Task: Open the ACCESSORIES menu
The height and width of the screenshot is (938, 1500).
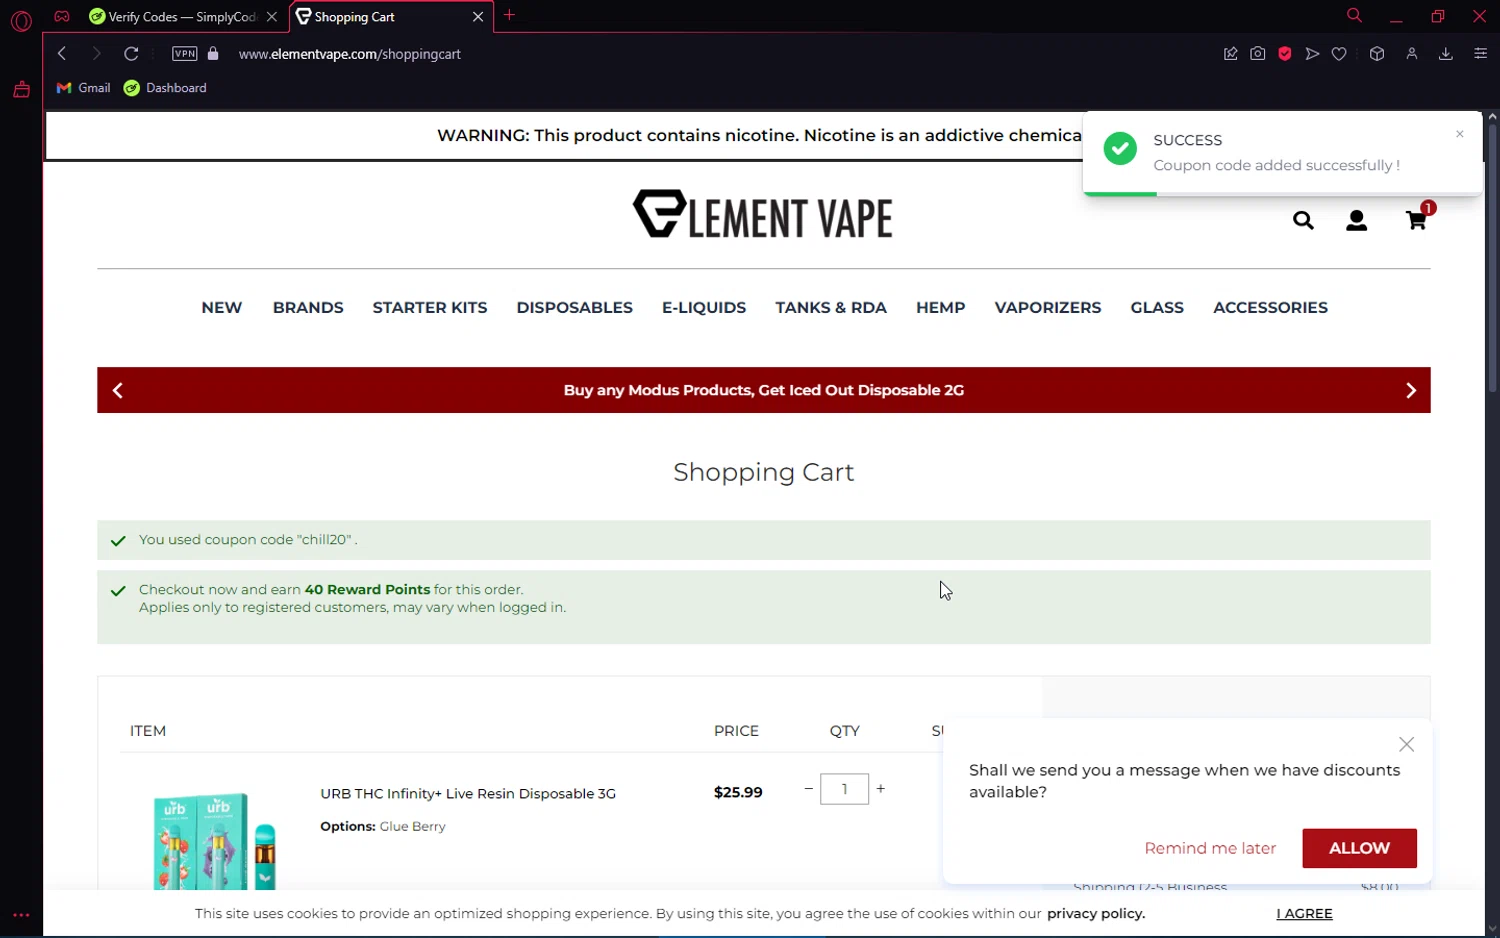Action: [1270, 308]
